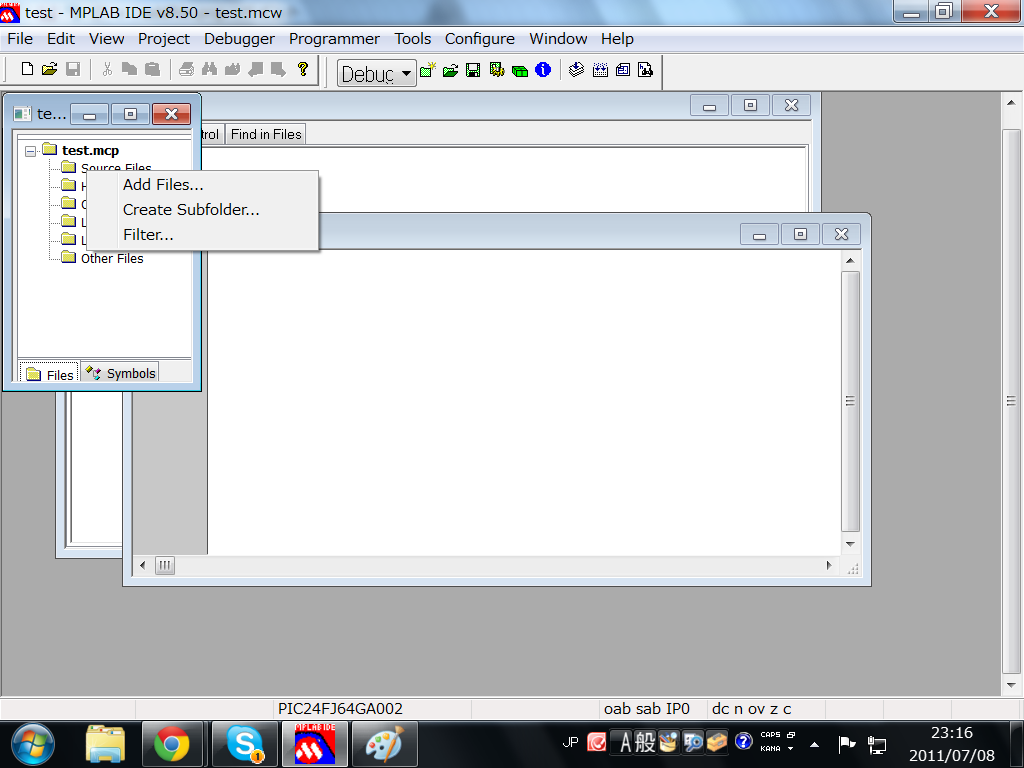Click the editor window horizontal scrollbar thumb
1024x768 pixels.
point(165,566)
